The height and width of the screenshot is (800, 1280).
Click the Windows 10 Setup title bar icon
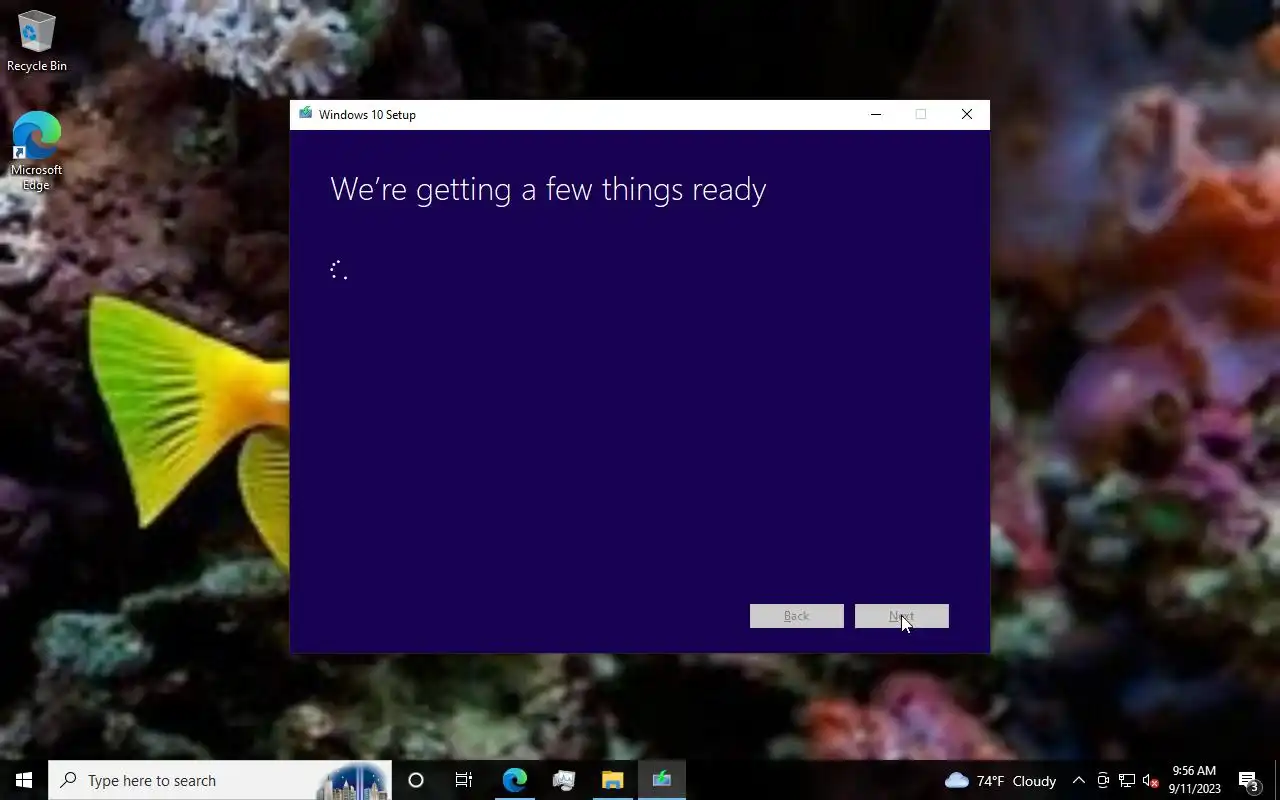[x=305, y=114]
